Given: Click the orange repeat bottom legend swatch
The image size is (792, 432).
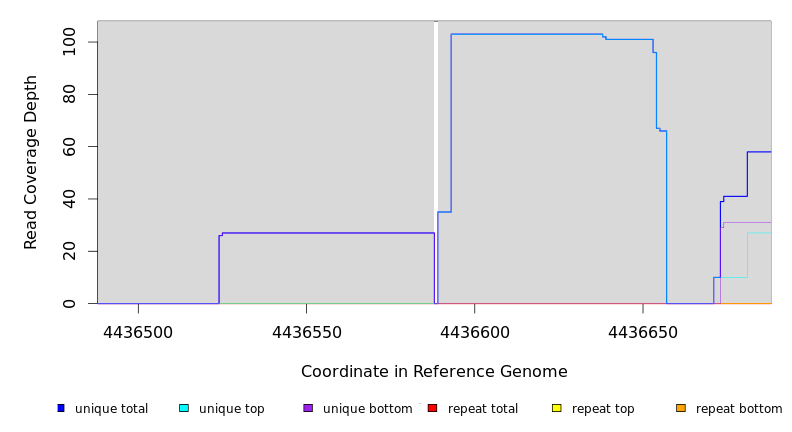Looking at the screenshot, I should [681, 408].
